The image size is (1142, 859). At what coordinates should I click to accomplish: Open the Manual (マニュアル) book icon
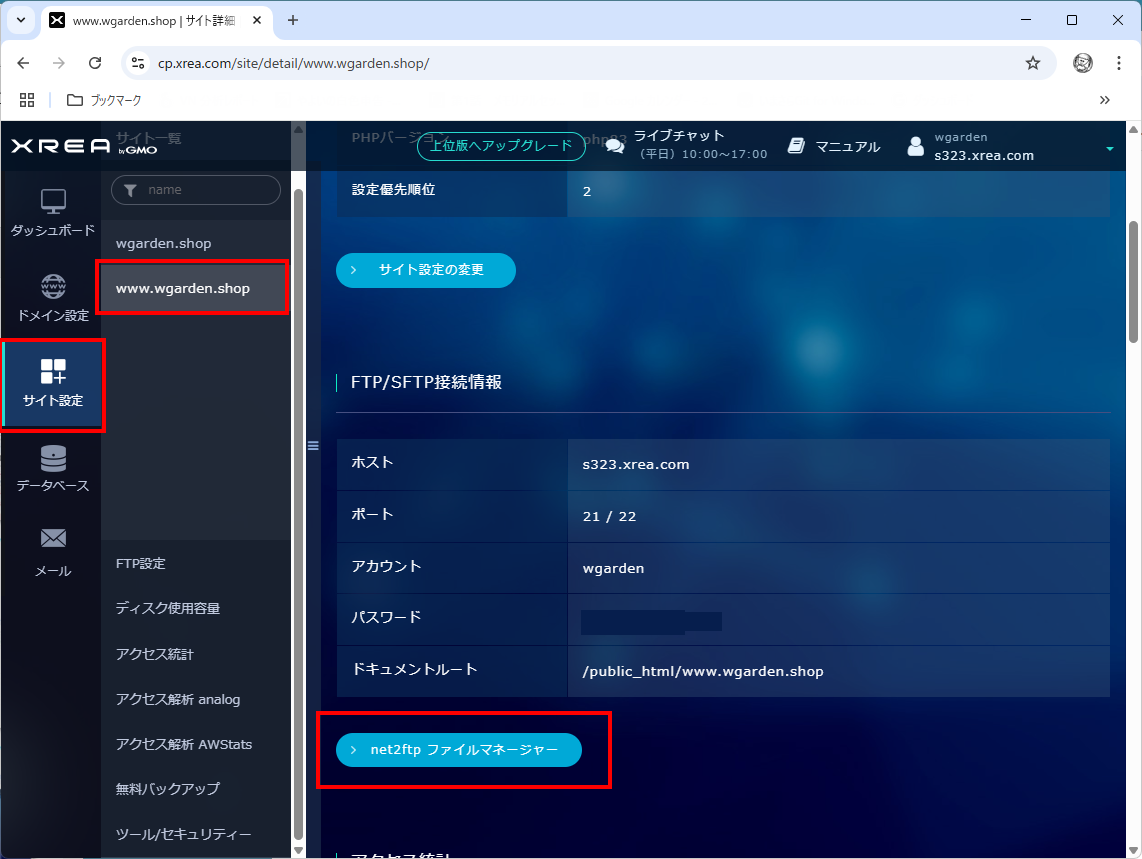point(796,146)
